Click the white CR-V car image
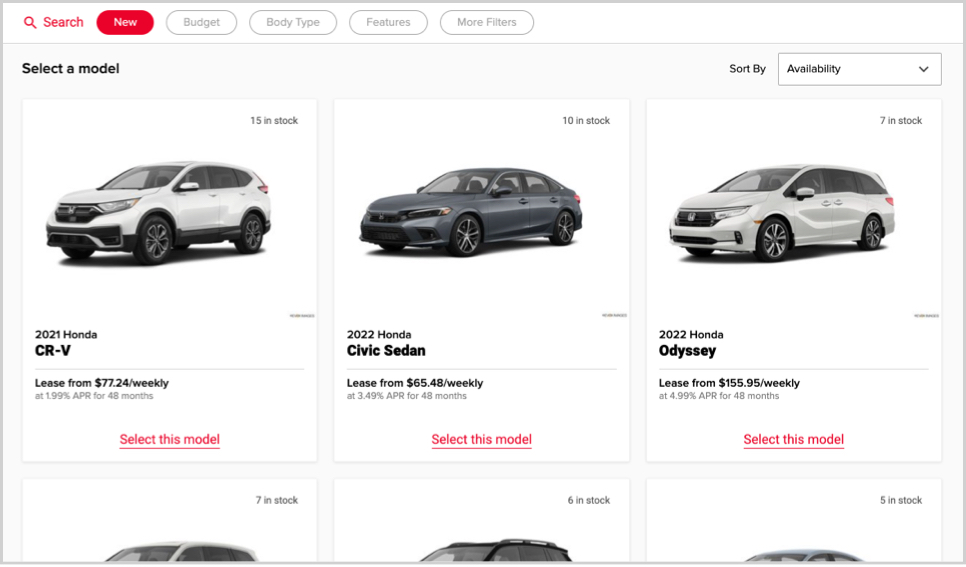This screenshot has height=567, width=966. 159,213
